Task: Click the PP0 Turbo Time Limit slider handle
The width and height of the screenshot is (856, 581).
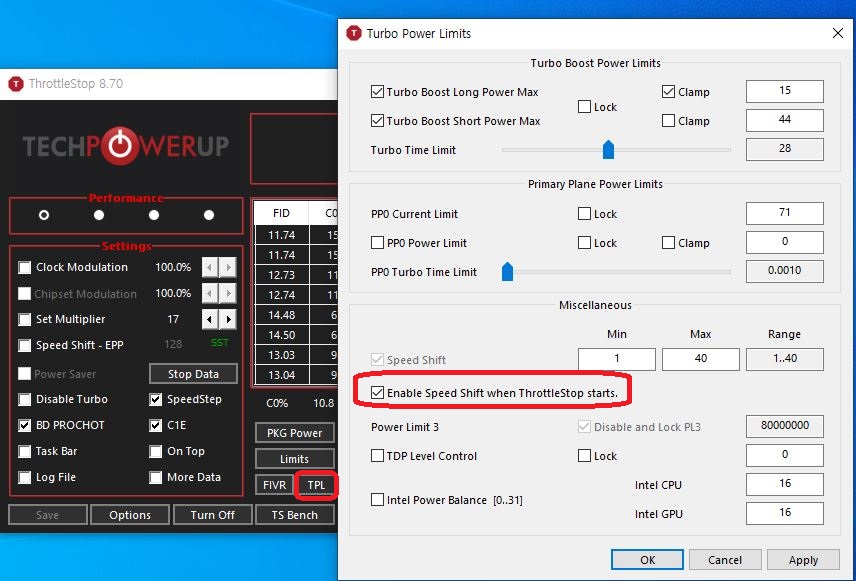Action: (507, 271)
